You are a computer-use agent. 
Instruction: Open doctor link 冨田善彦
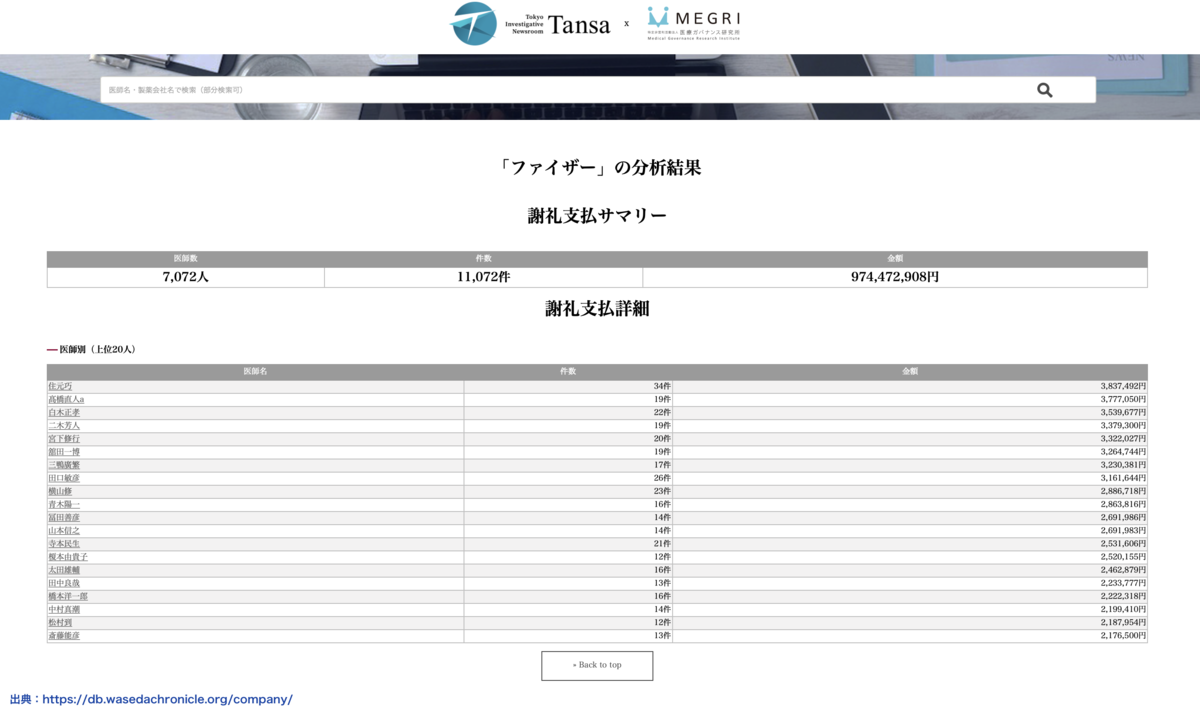(64, 517)
